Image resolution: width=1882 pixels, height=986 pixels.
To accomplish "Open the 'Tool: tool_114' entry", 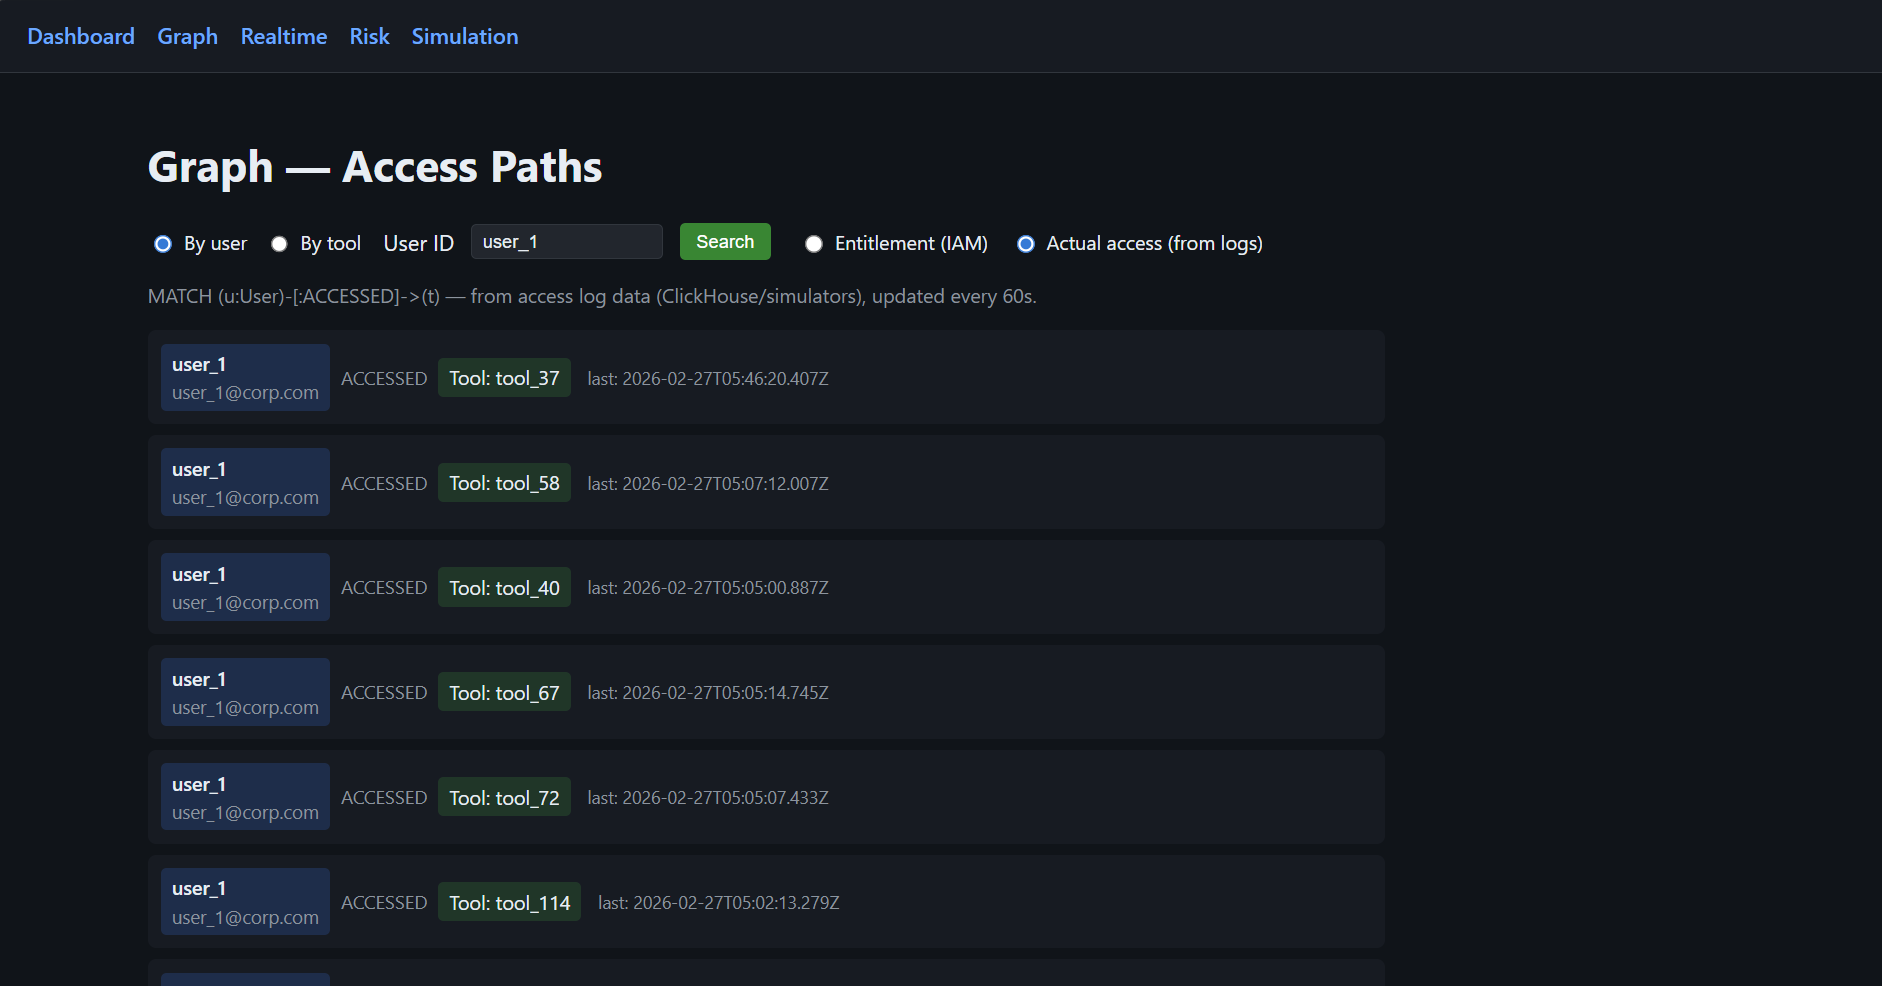I will coord(509,901).
